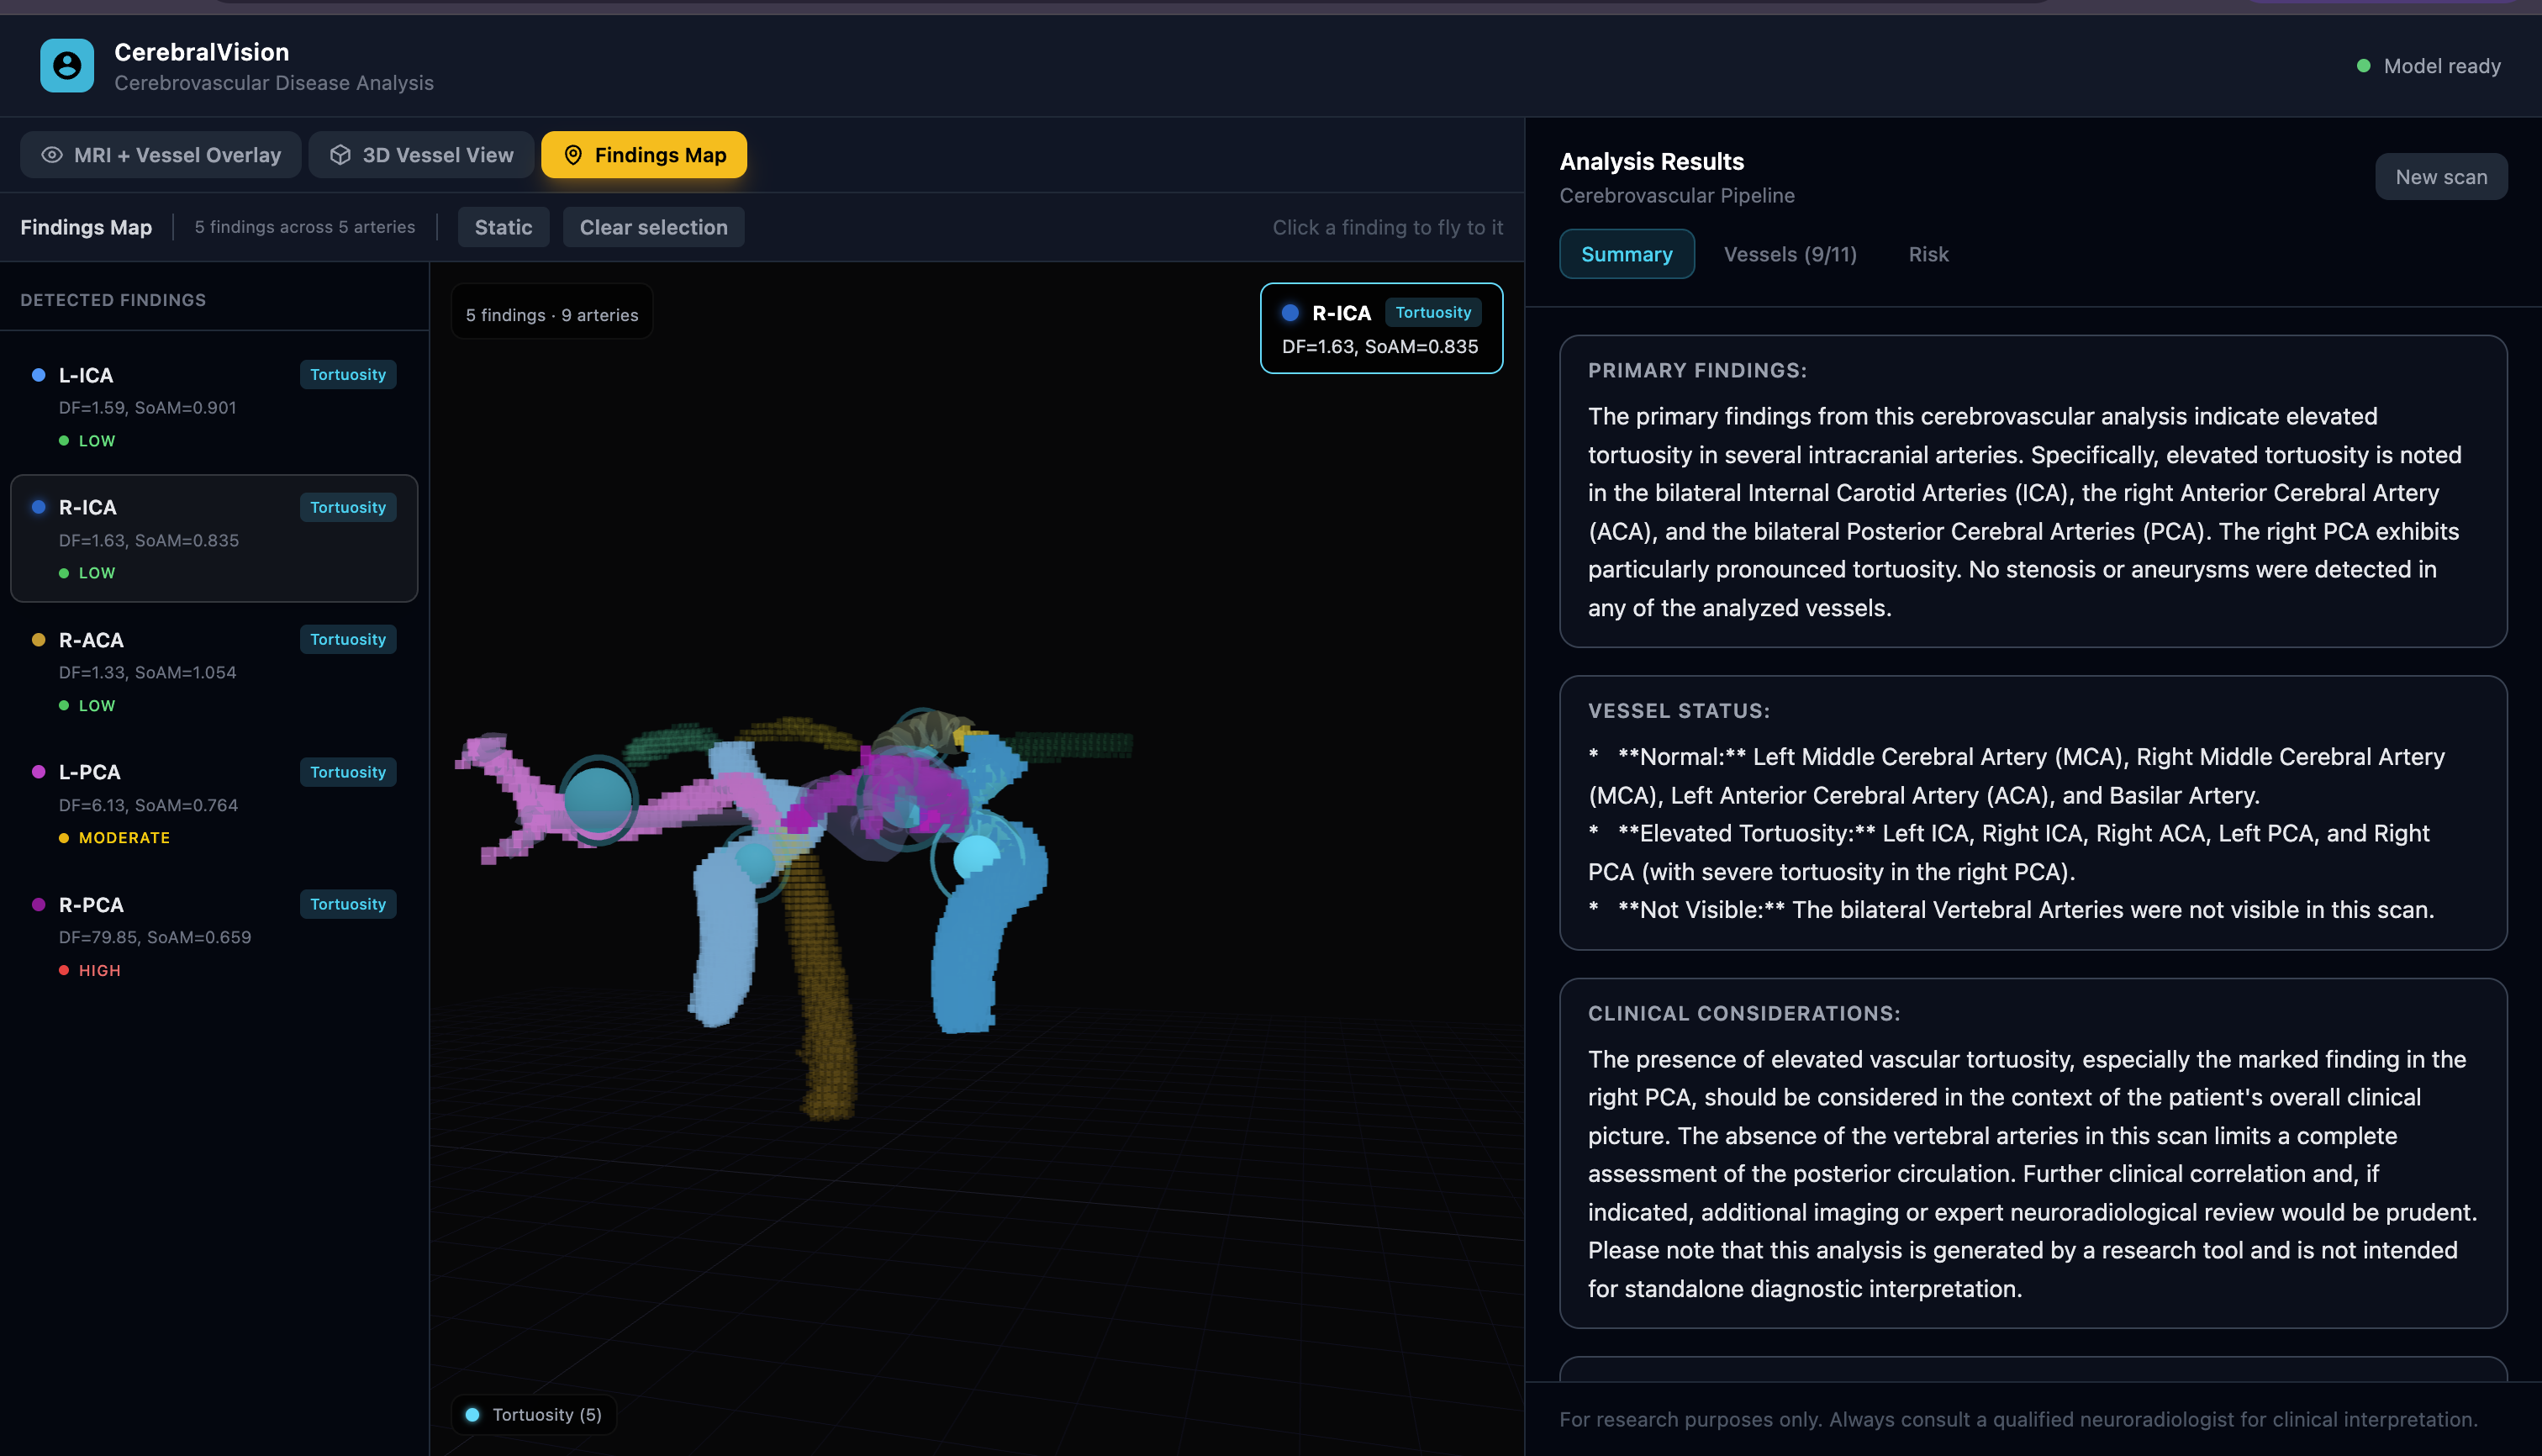Click the cube icon for 3D Vessel View
Screen dimensions: 2542x1456
[x=340, y=155]
